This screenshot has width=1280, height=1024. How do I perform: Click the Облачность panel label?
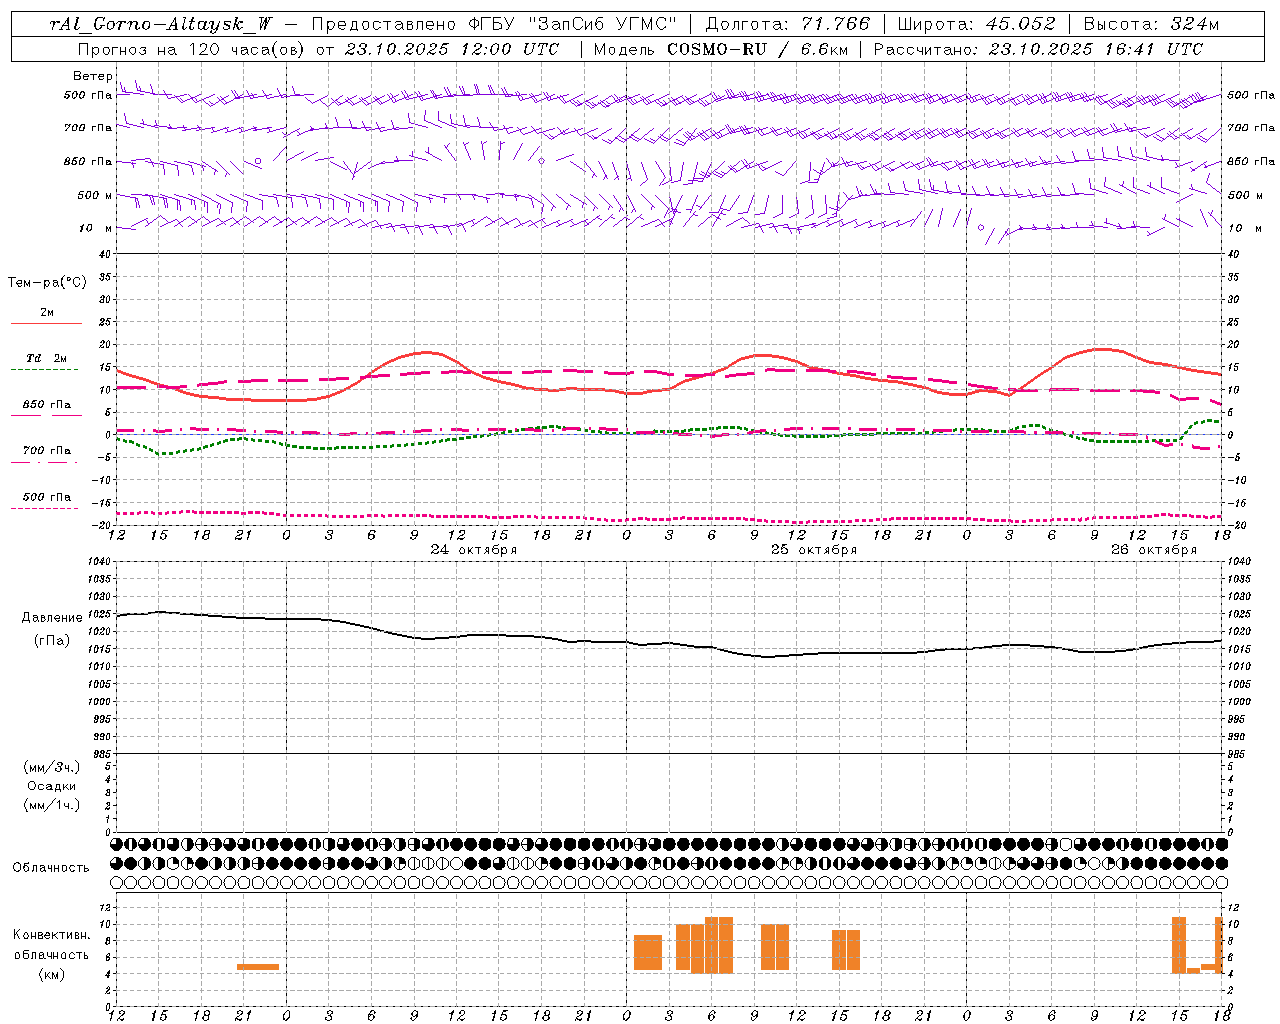coord(51,867)
